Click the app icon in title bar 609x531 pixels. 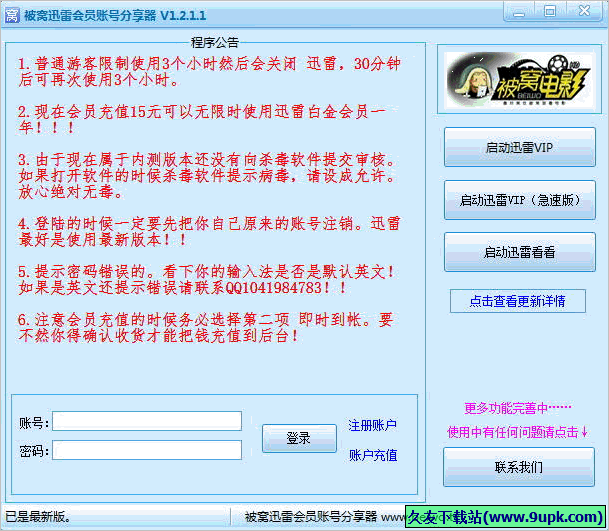click(12, 16)
